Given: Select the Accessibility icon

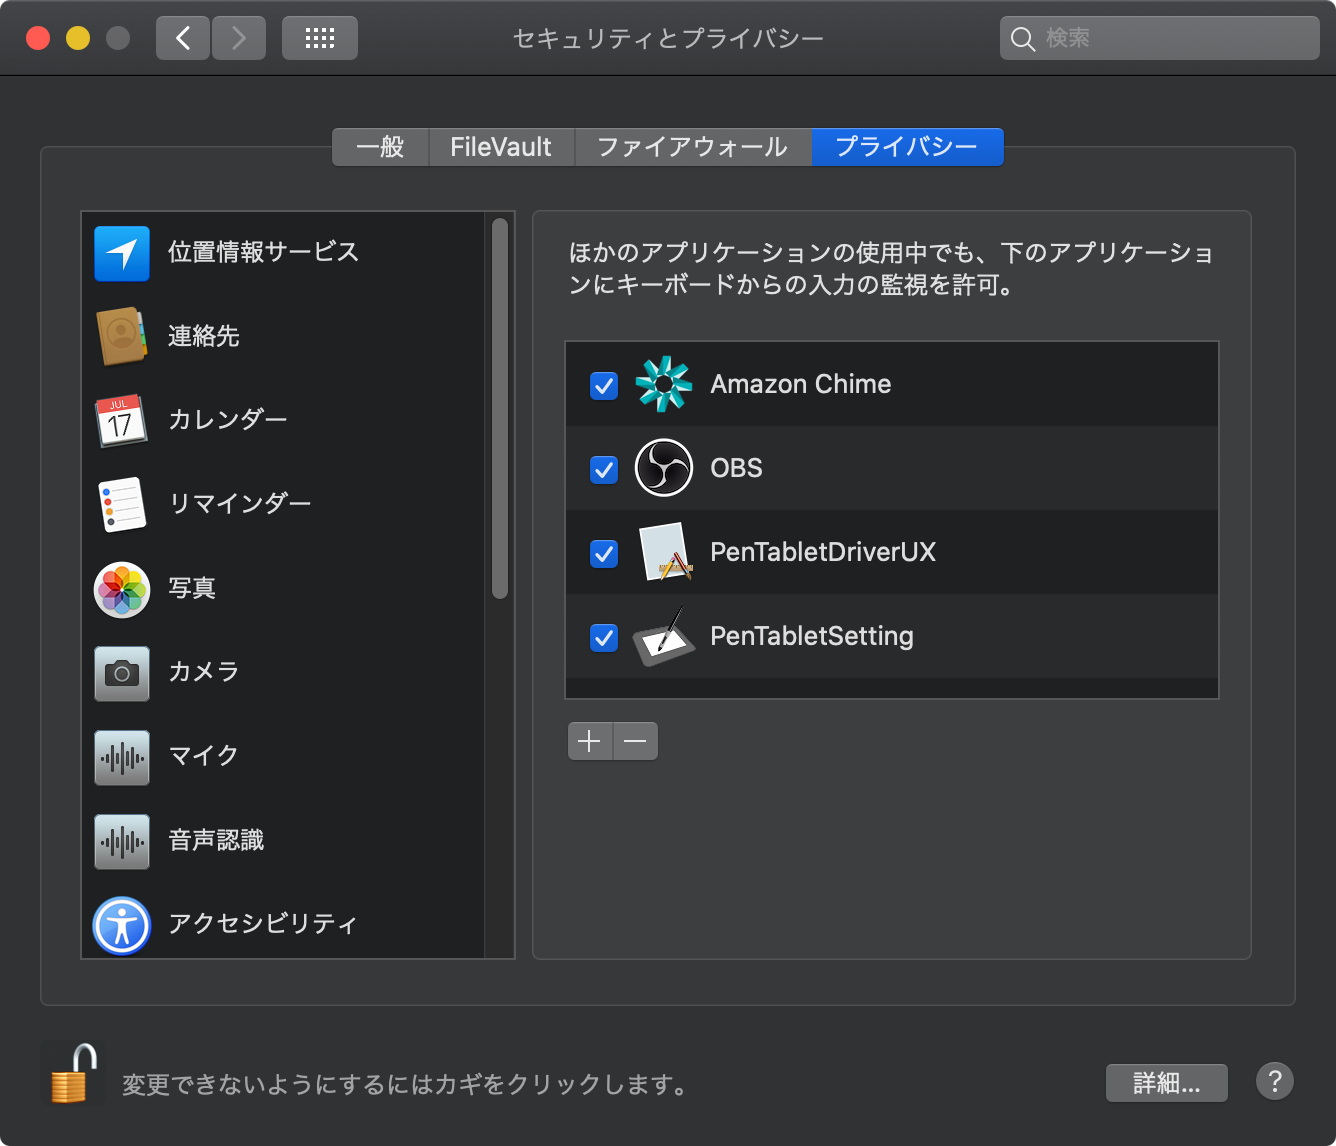Looking at the screenshot, I should 122,925.
